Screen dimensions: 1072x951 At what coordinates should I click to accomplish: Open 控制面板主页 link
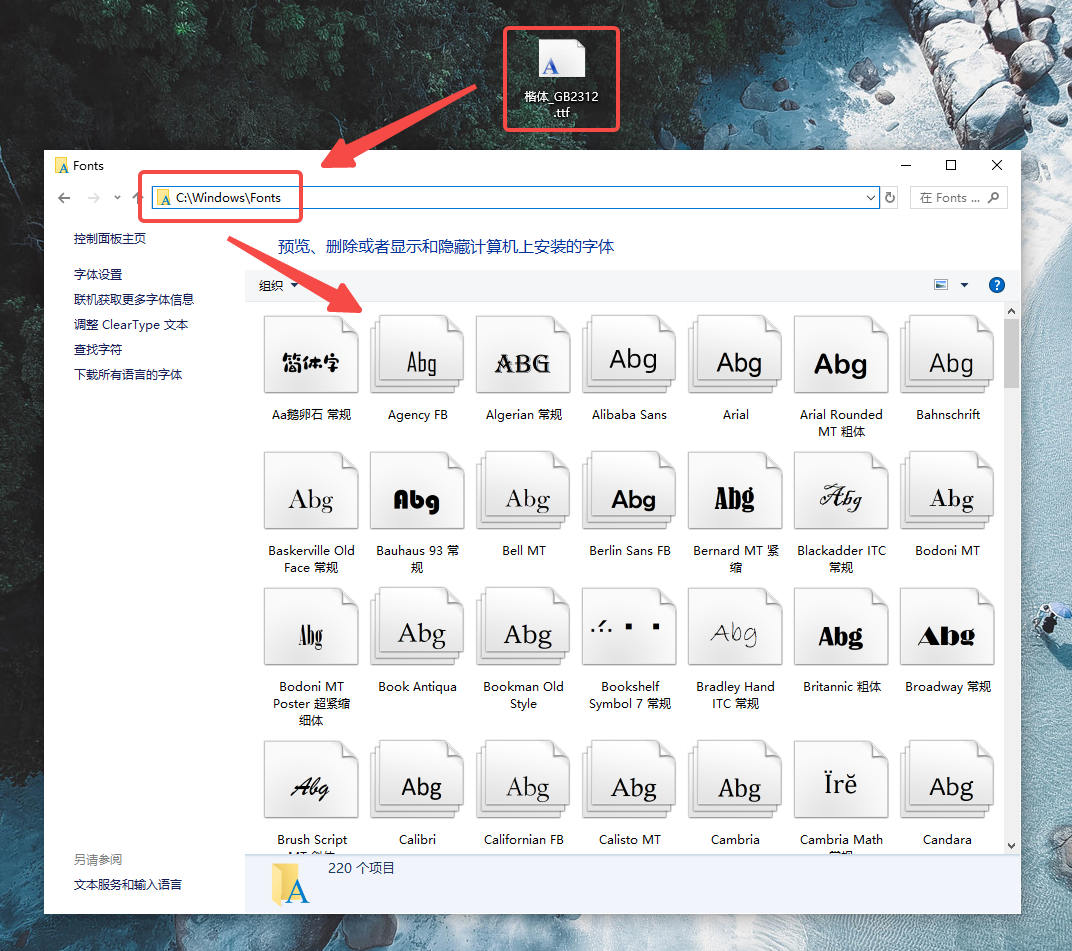point(109,239)
